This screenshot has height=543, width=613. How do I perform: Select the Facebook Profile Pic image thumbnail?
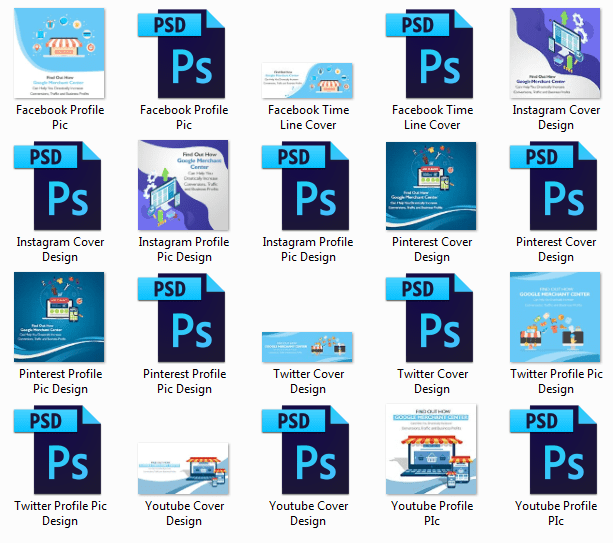[60, 53]
